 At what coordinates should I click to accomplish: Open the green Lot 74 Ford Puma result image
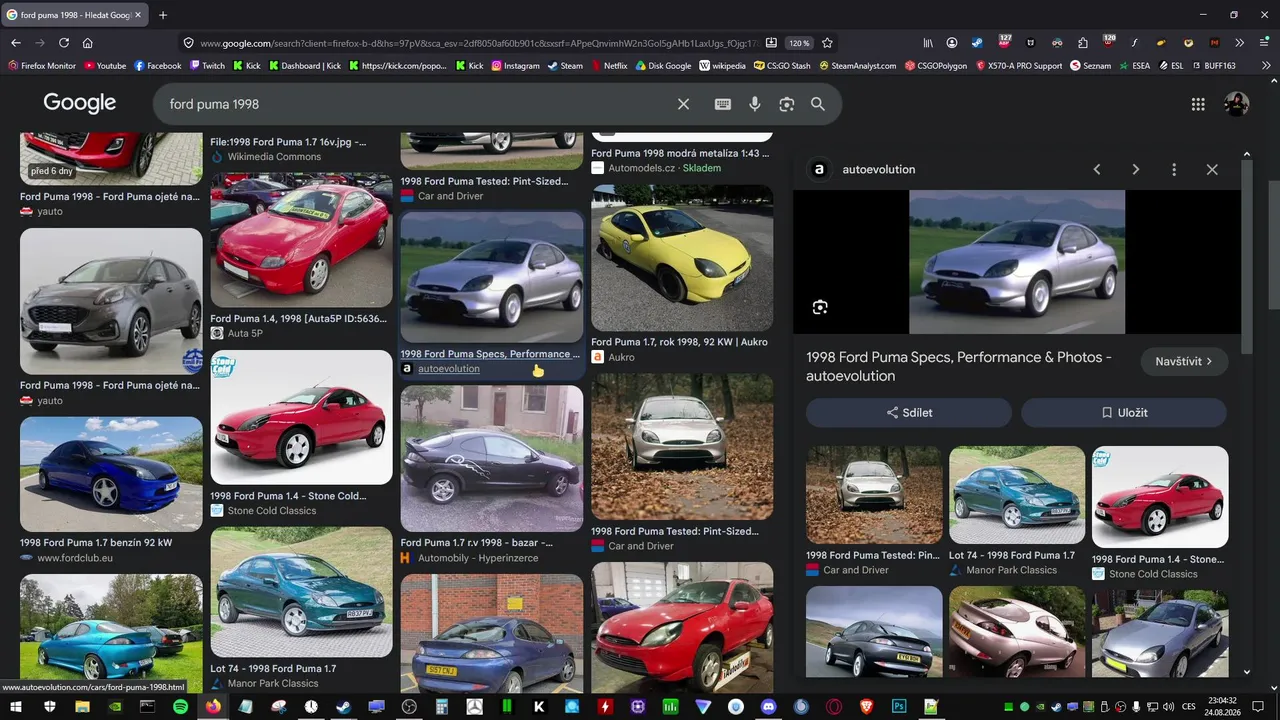pos(301,592)
